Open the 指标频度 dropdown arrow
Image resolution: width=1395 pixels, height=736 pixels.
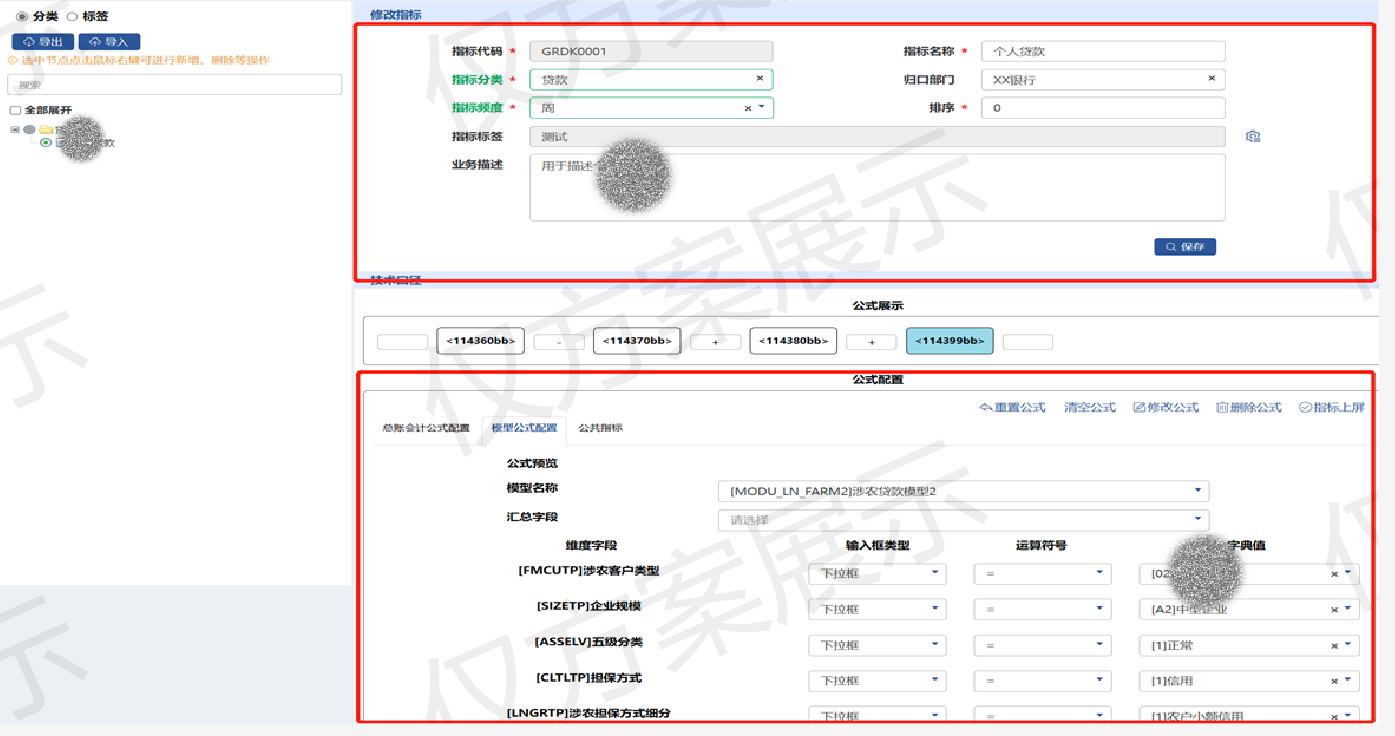pyautogui.click(x=761, y=107)
